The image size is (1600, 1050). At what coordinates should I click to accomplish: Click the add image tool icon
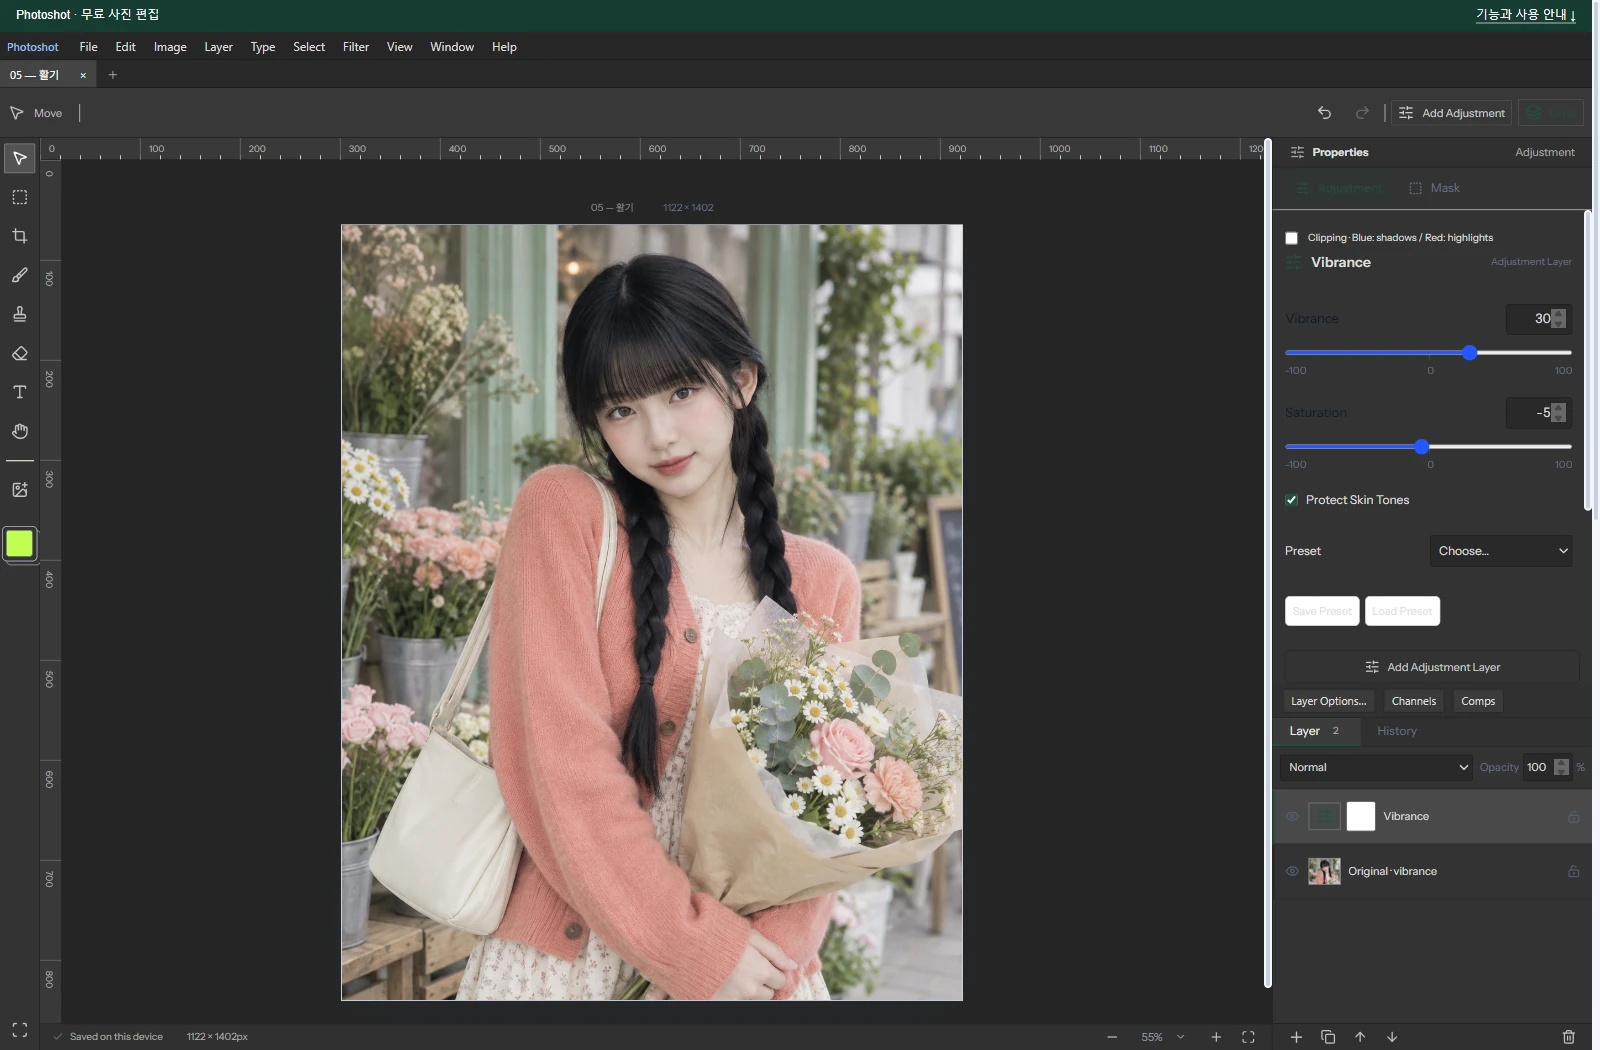(x=20, y=490)
